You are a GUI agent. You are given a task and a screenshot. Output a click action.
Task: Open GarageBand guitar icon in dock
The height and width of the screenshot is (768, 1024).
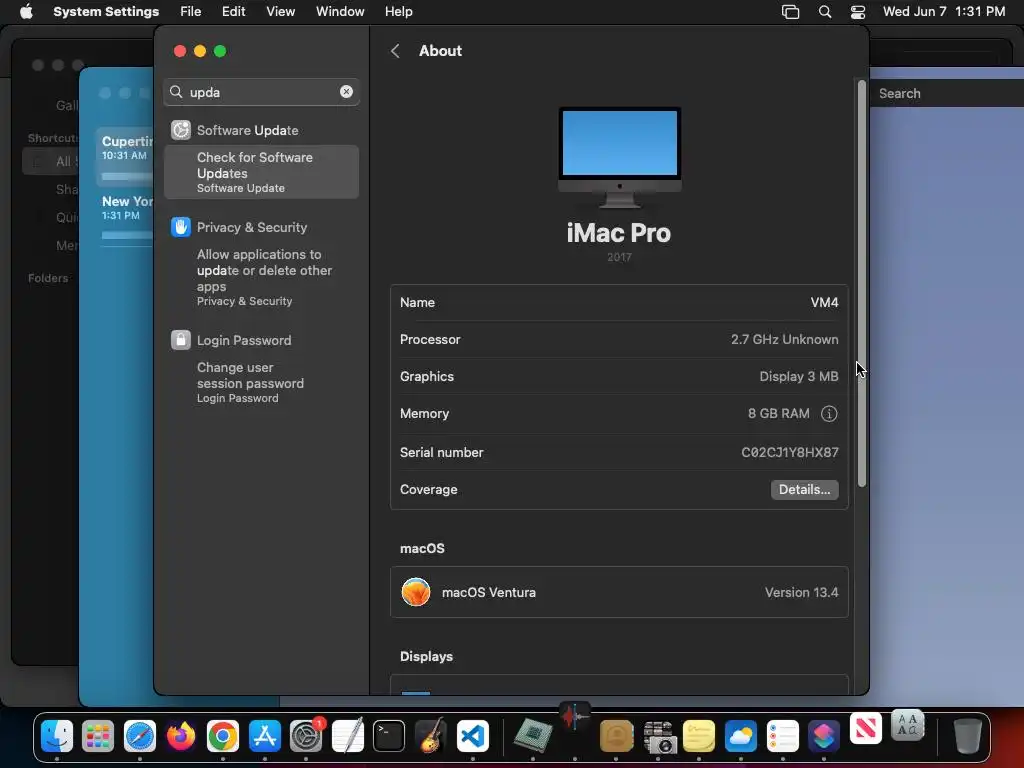click(430, 736)
